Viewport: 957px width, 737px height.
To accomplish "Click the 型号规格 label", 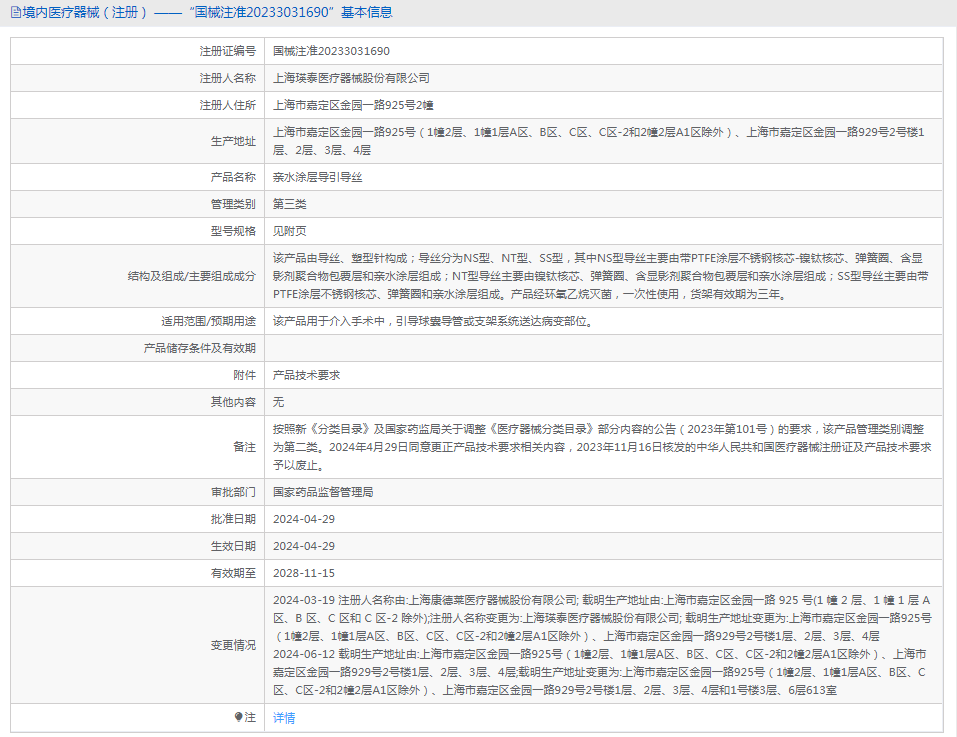I will [233, 231].
